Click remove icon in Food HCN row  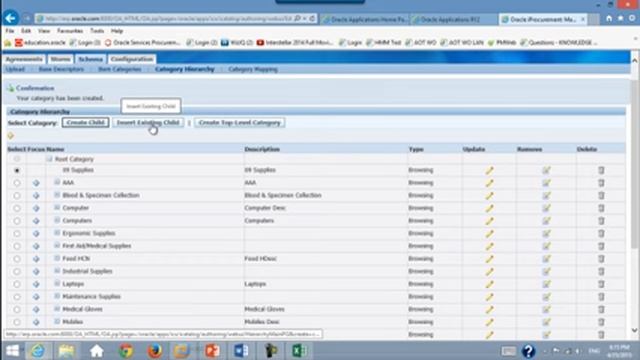[x=546, y=259]
